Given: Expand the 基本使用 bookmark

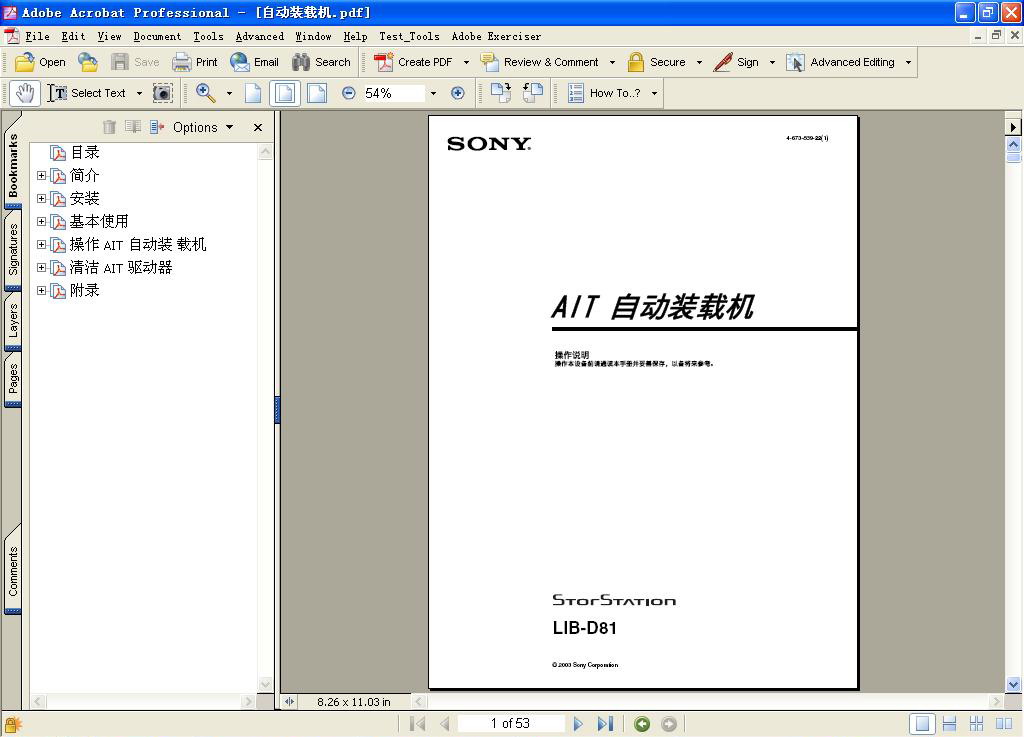Looking at the screenshot, I should (41, 221).
